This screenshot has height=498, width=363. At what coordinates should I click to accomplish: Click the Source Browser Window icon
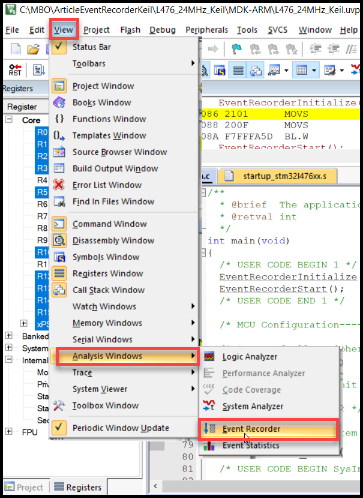click(59, 152)
